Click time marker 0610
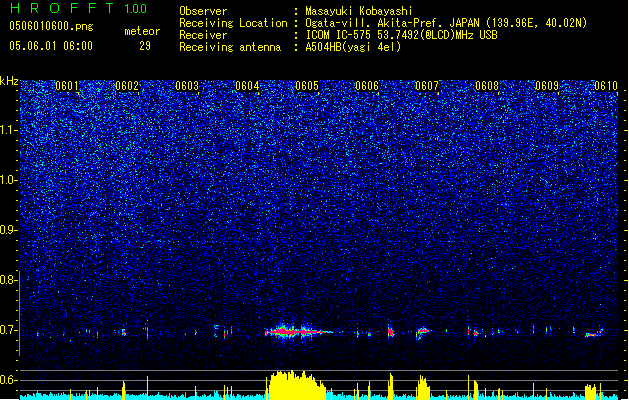629x400 pixels. (x=606, y=86)
